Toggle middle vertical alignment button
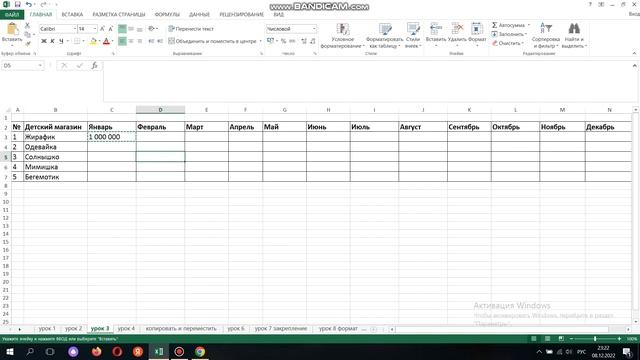The image size is (640, 360). click(131, 29)
